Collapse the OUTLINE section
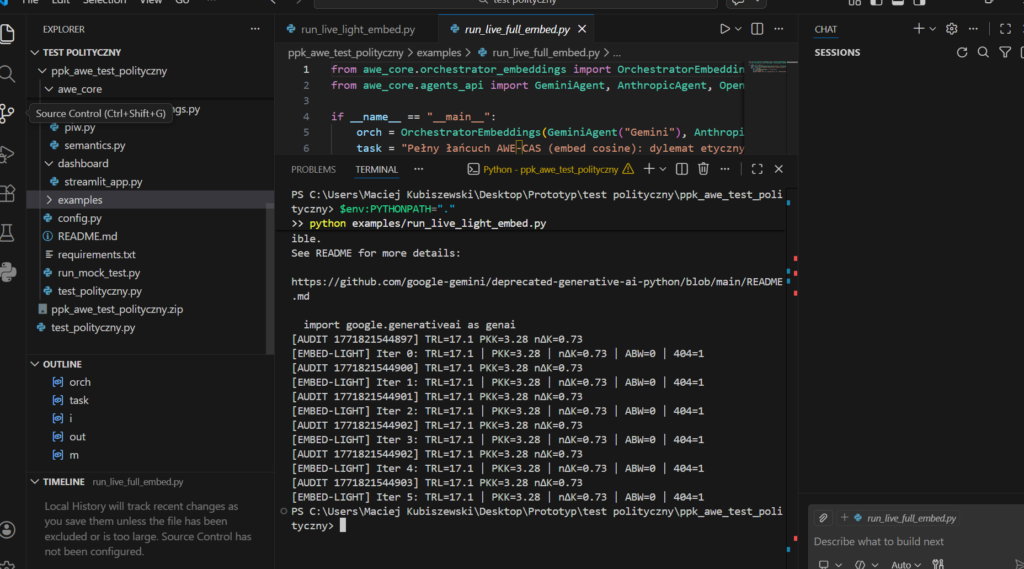Screen dimensions: 1024x569 (x=62, y=364)
